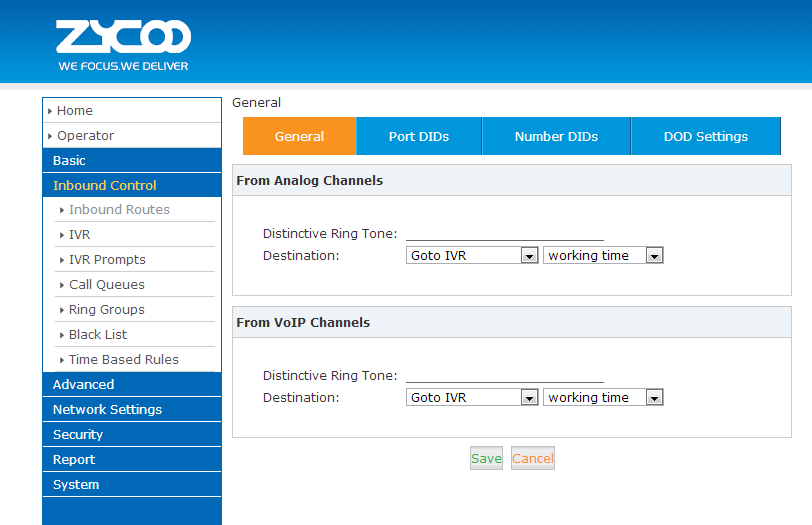Open the Home menu item
Screen dimensions: 812x525
[75, 111]
